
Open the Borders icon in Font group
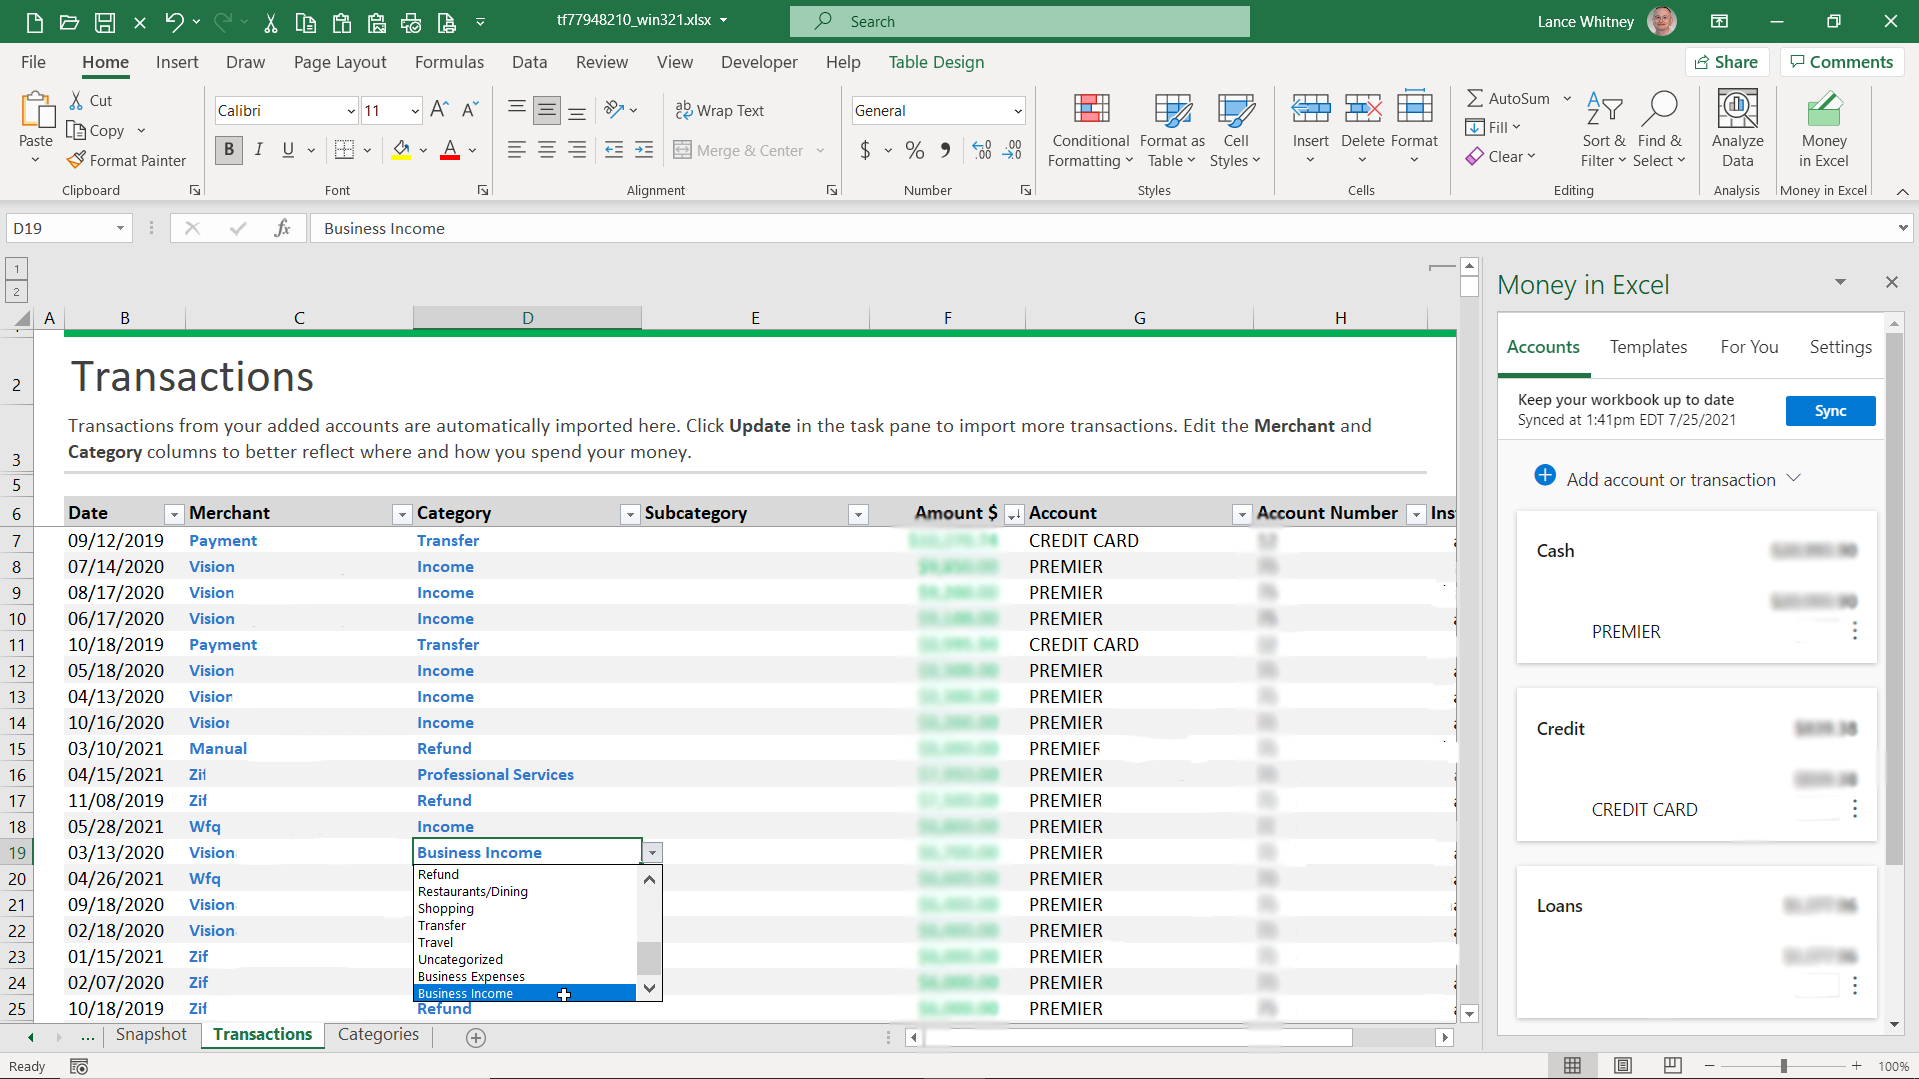344,150
